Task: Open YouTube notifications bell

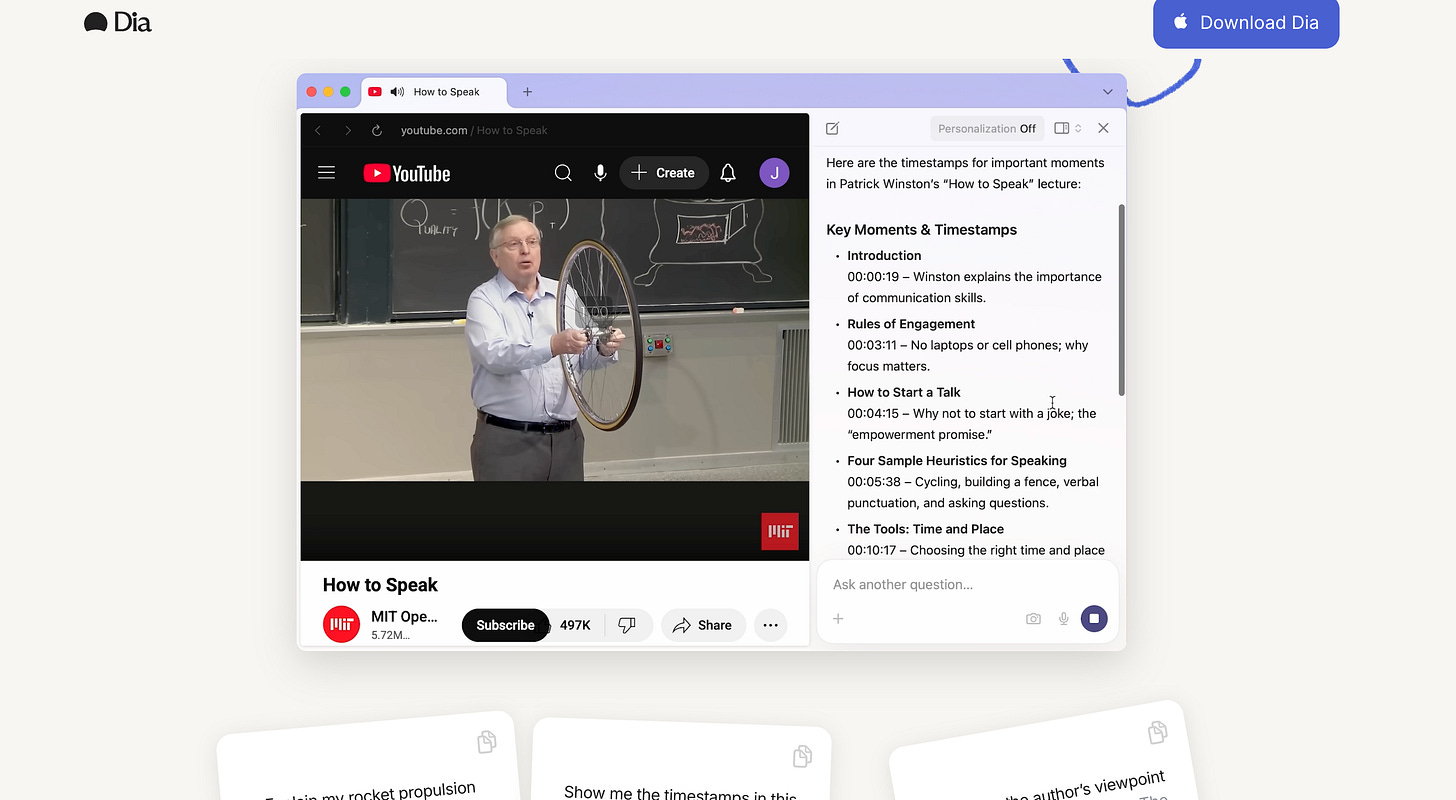Action: [x=728, y=173]
